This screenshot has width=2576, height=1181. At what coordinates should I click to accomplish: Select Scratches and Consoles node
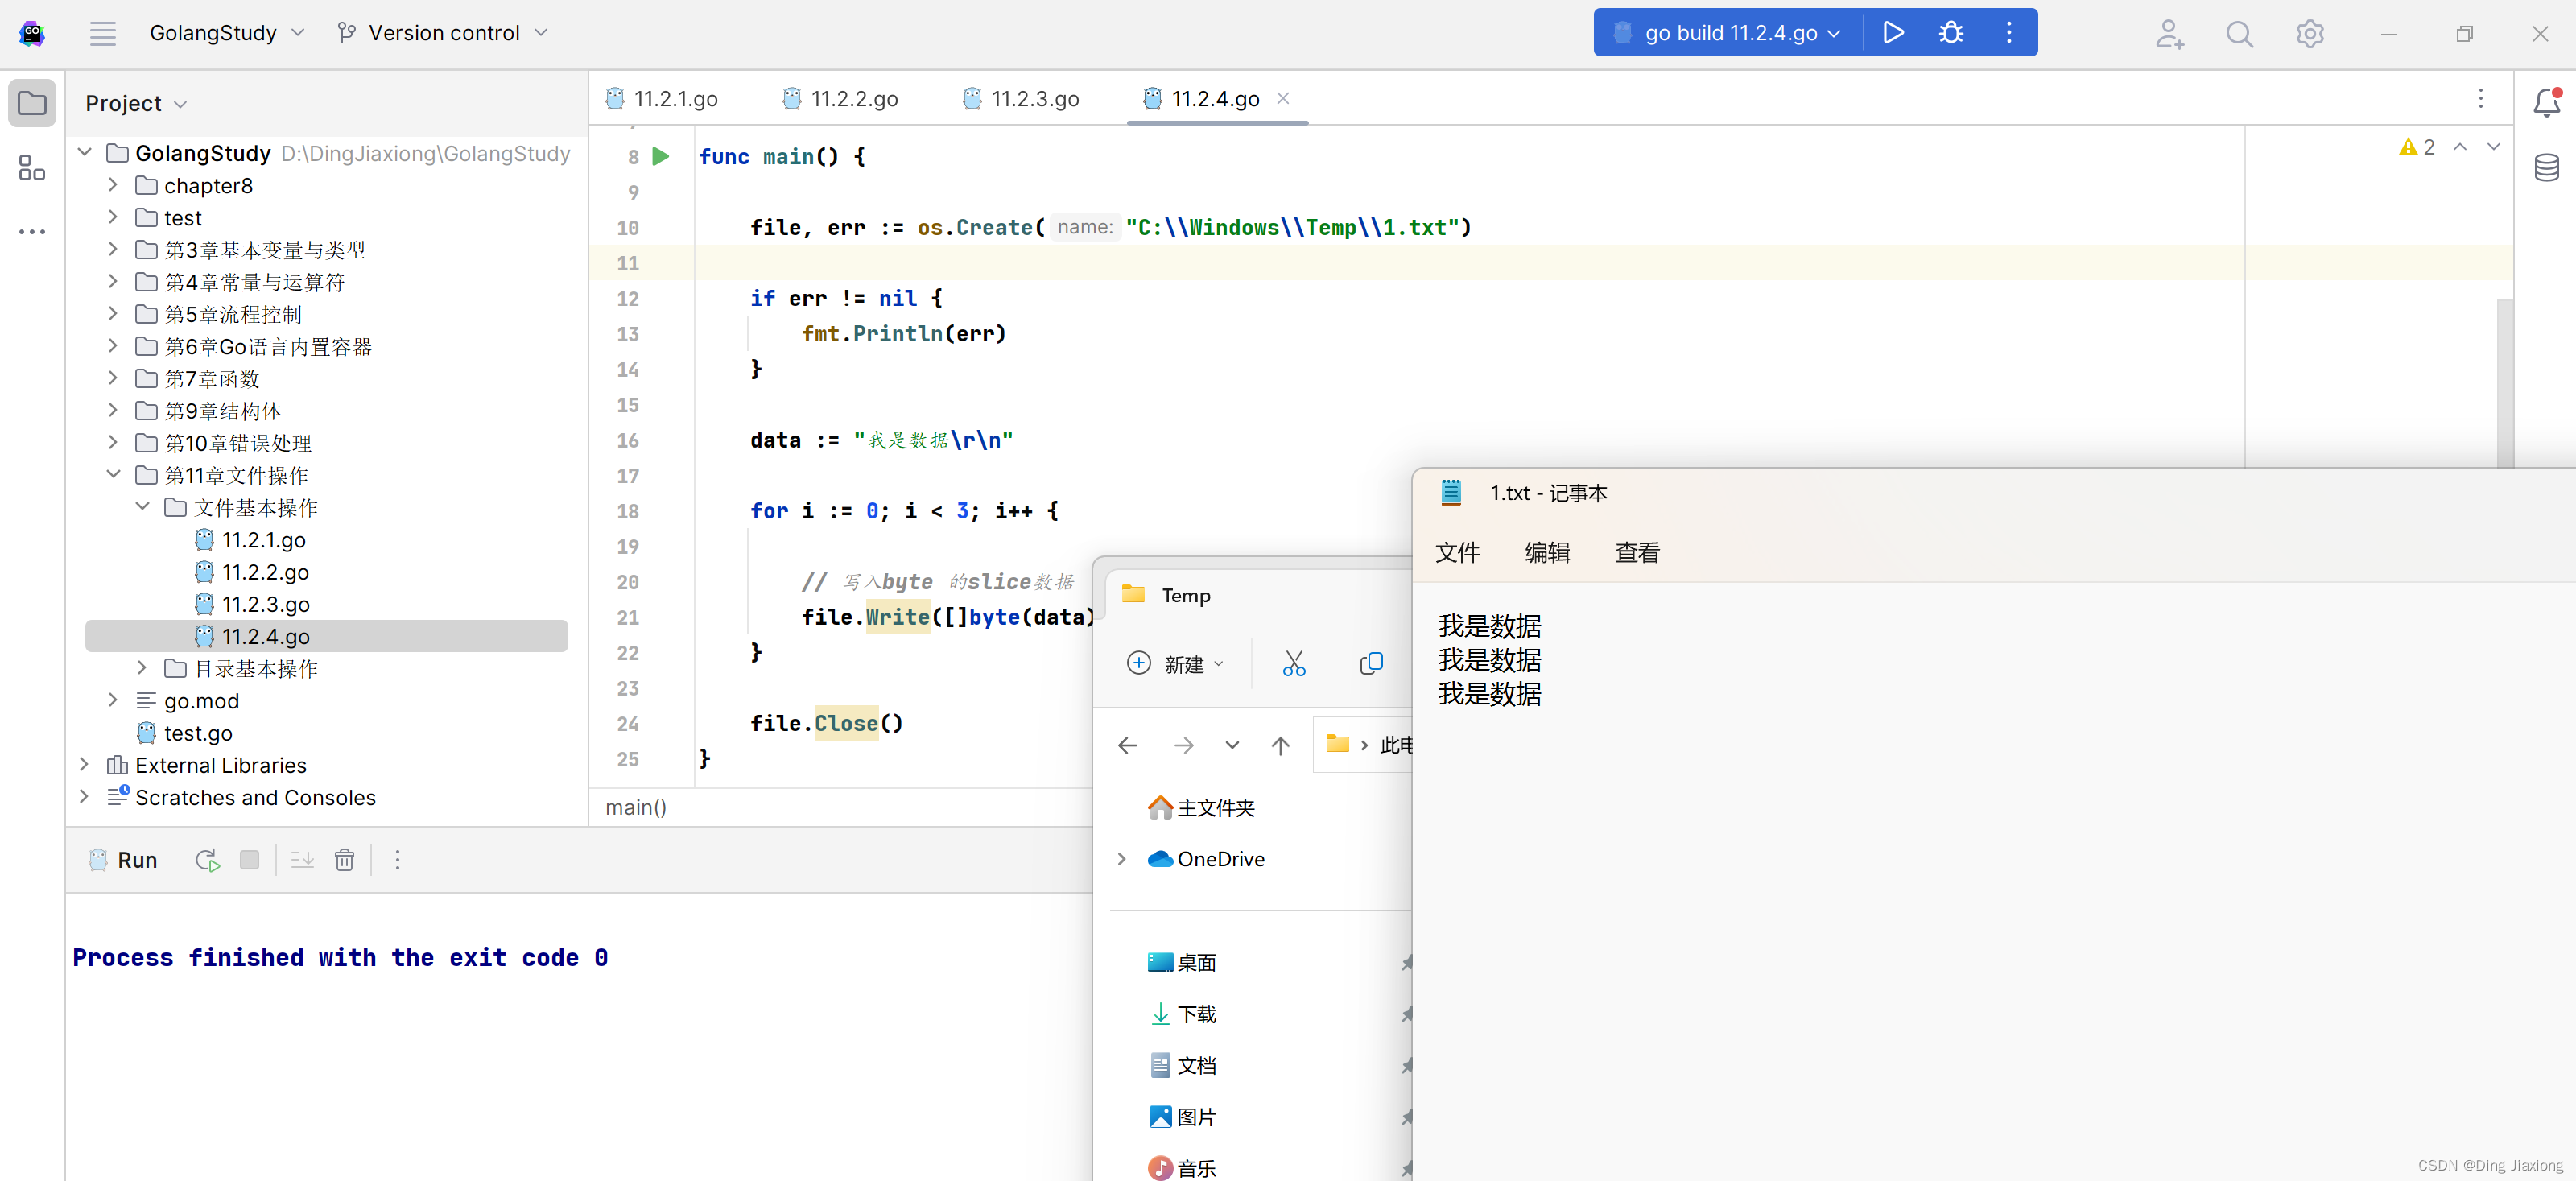[x=255, y=797]
